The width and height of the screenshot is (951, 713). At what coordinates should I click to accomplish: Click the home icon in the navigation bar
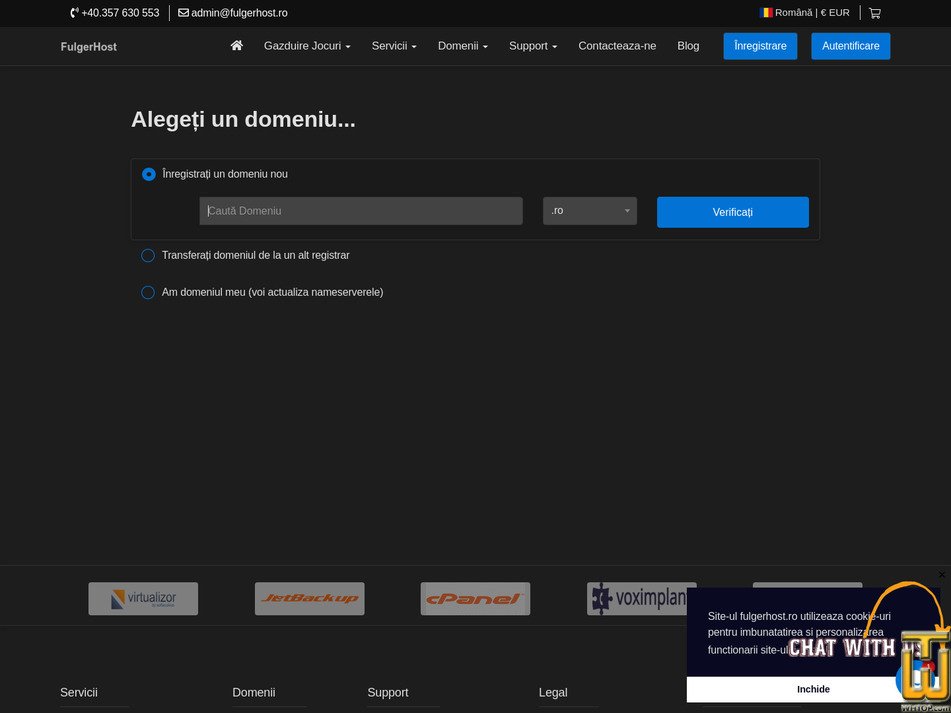(x=236, y=45)
